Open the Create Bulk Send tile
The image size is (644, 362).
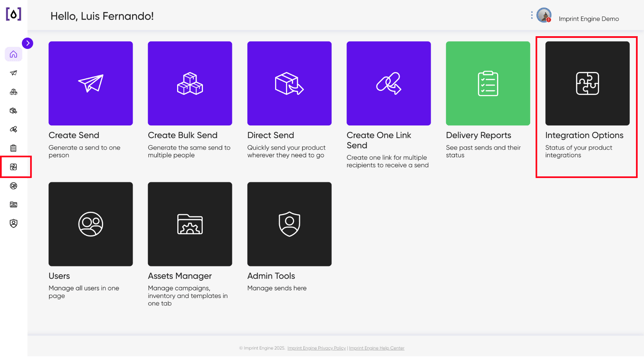tap(190, 83)
